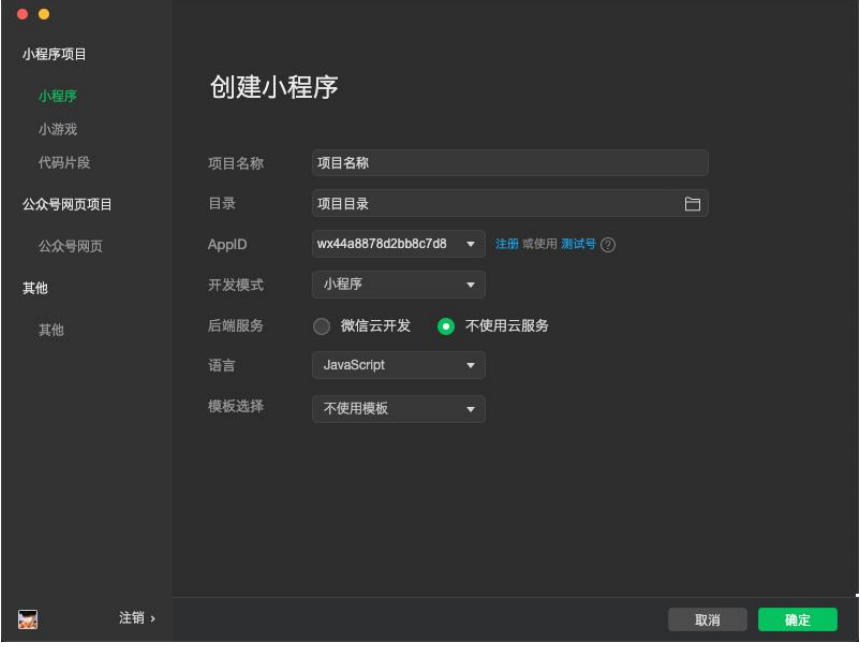
Task: Open 公众号网页 project option
Action: [x=70, y=246]
